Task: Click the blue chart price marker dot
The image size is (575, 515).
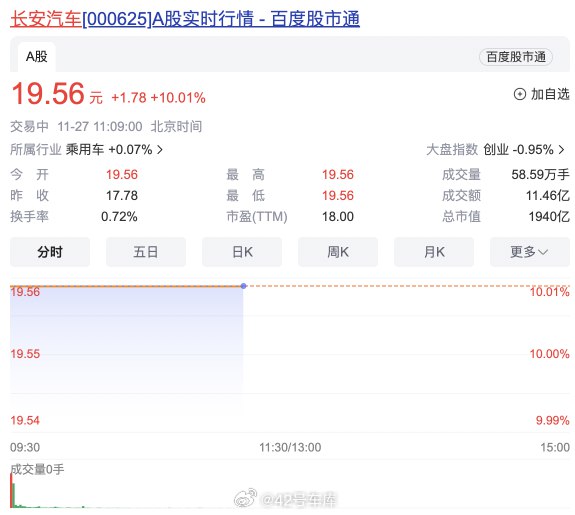Action: pos(243,286)
